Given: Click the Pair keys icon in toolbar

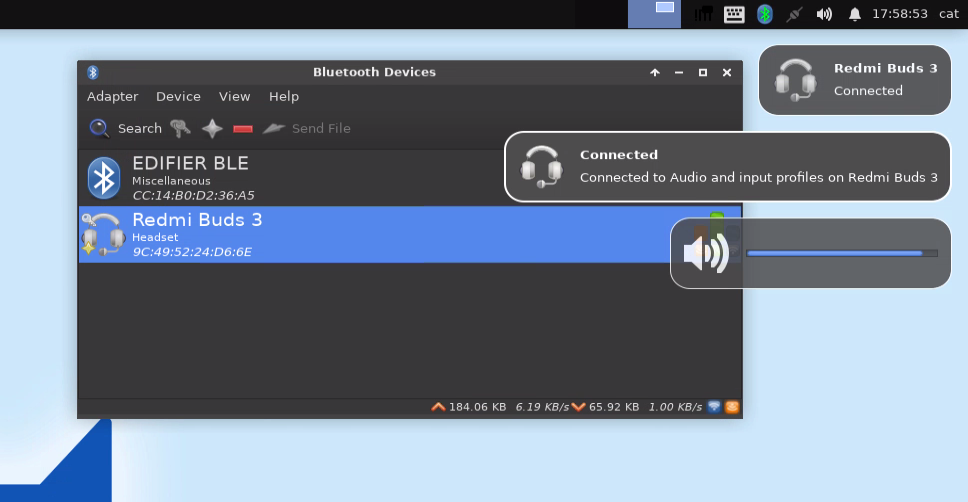Looking at the screenshot, I should point(180,128).
